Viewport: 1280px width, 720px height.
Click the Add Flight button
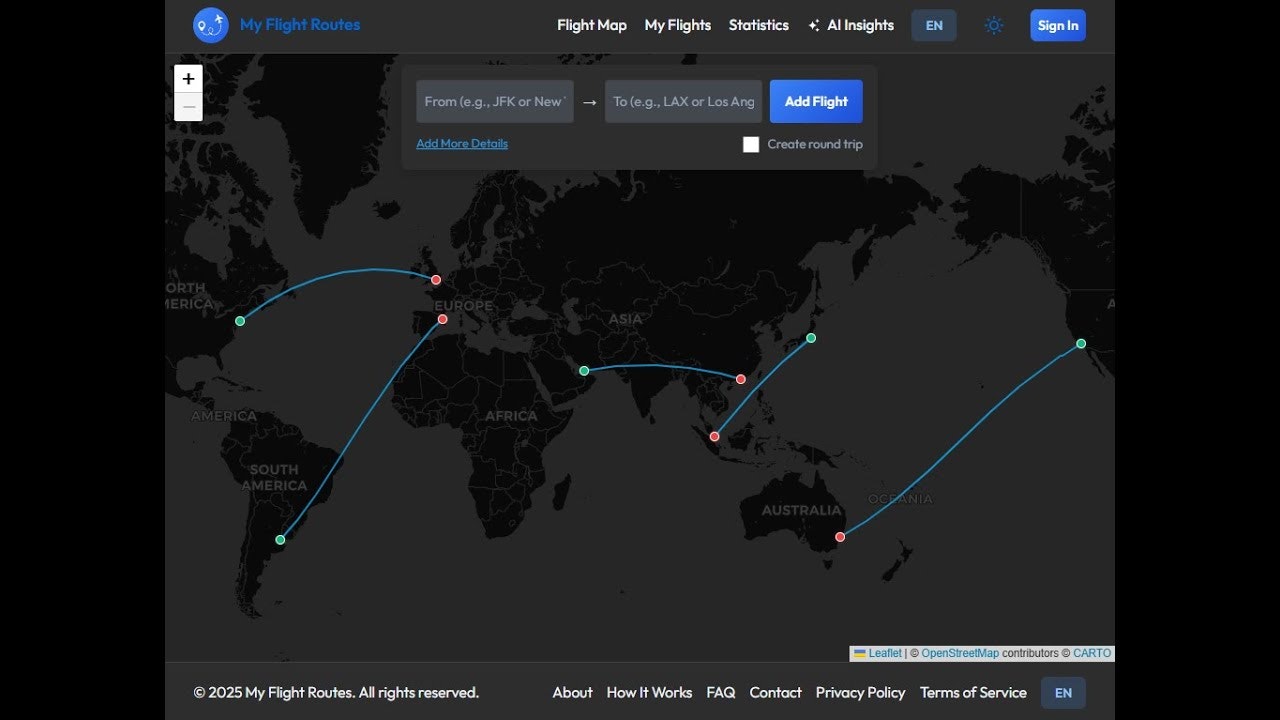[816, 101]
